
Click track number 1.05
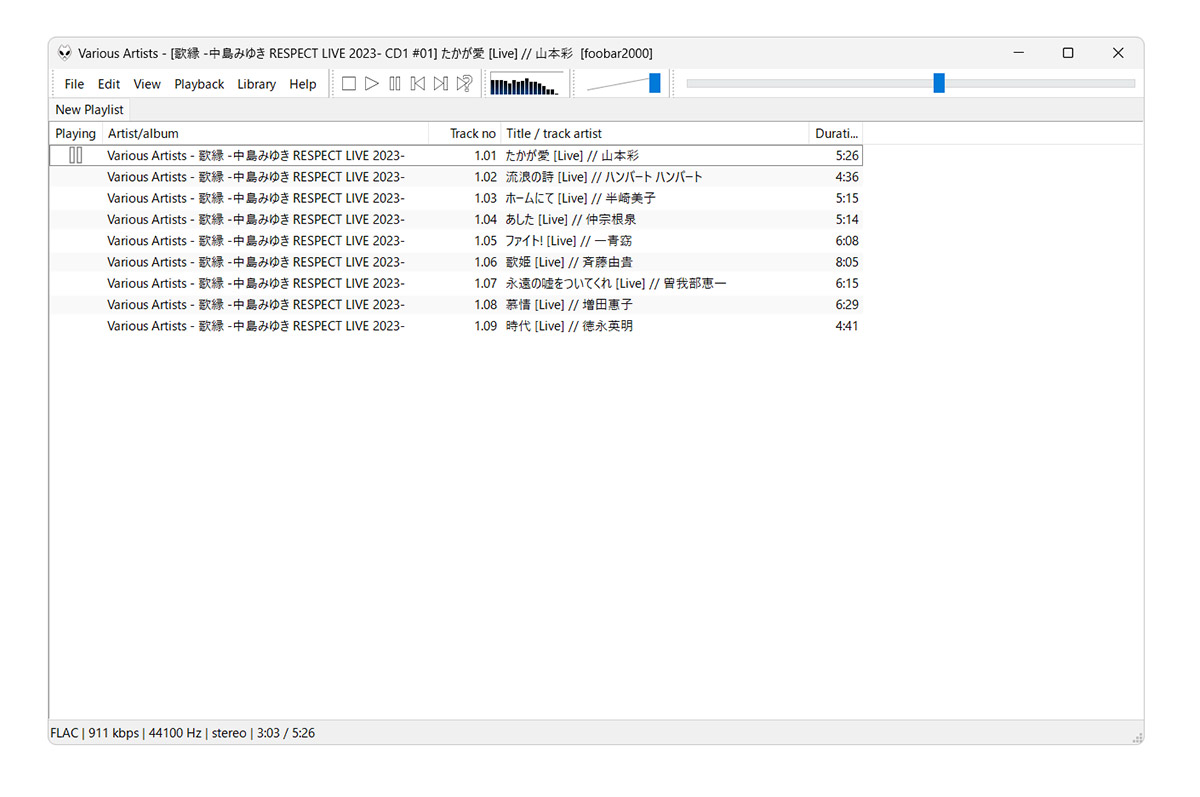coord(485,241)
